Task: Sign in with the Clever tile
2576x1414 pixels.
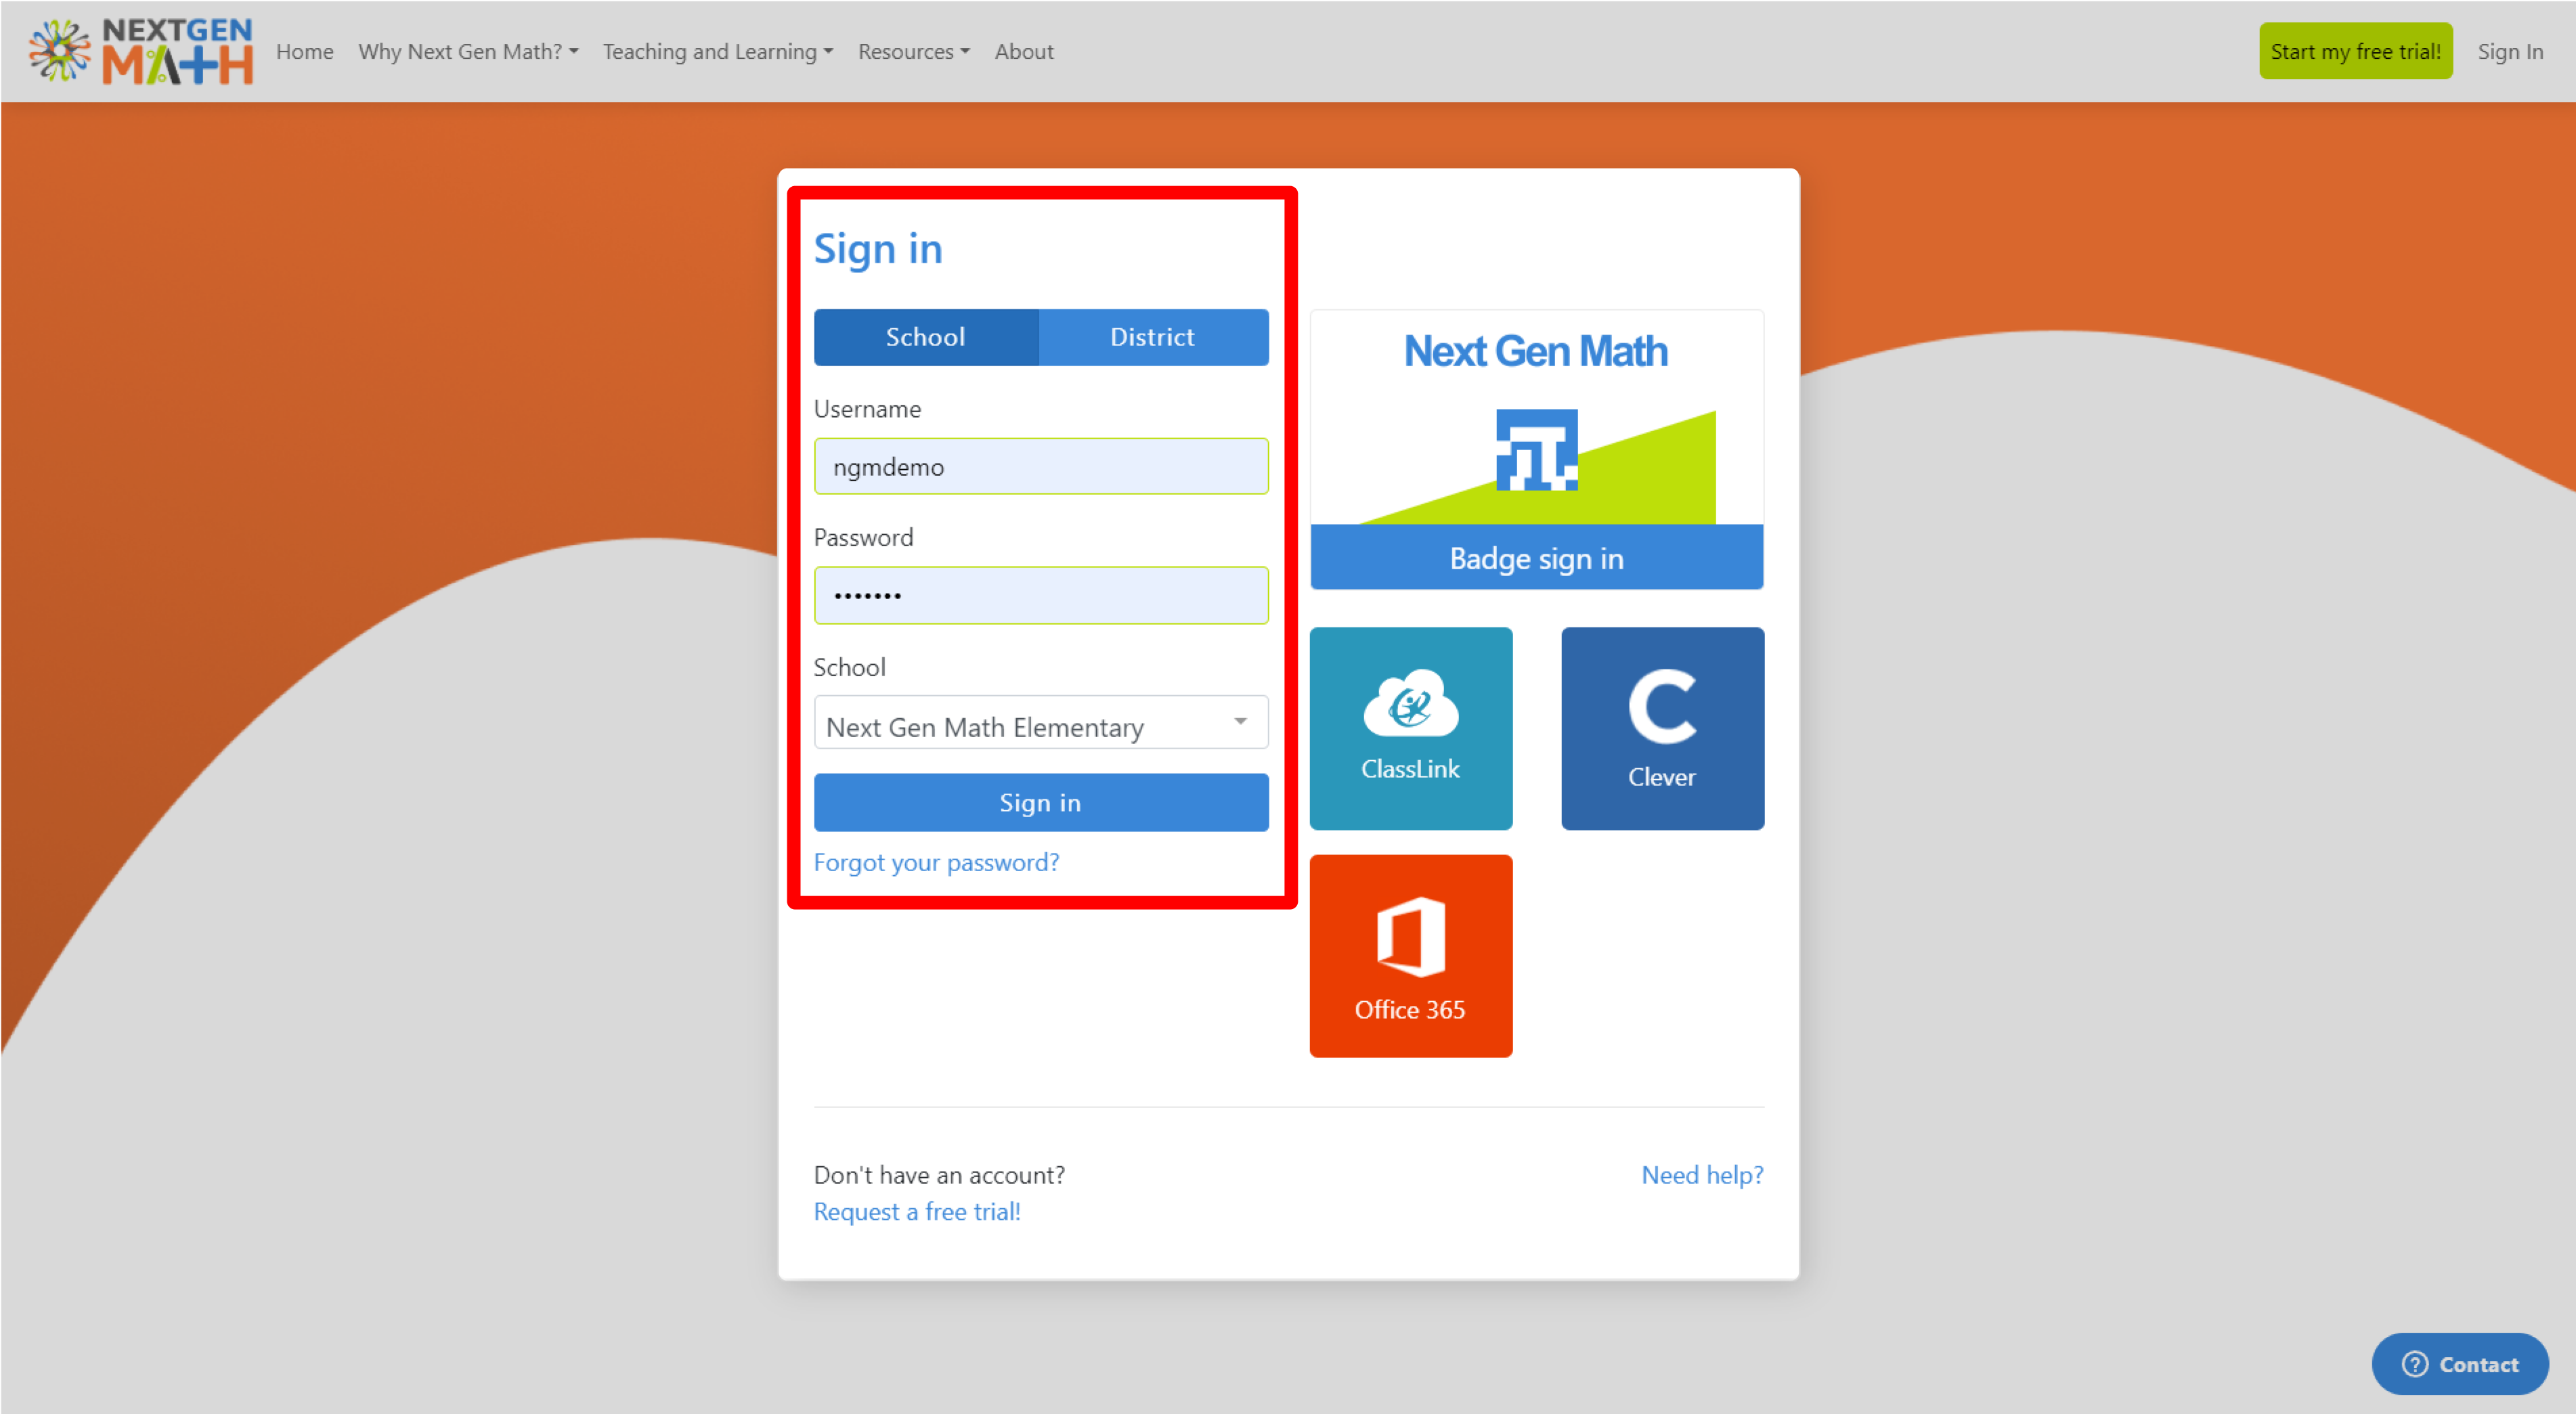Action: pos(1662,728)
